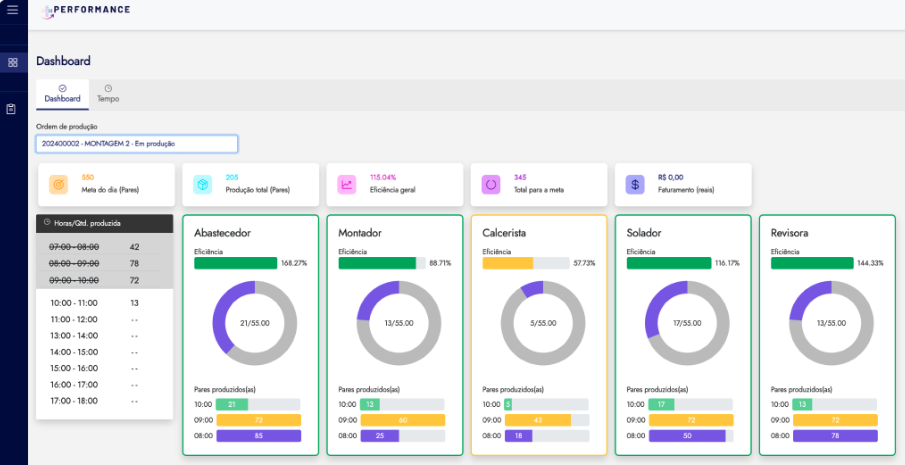Click the pink chart icon for Eficiência geral
Viewport: 905px width, 465px height.
347,185
